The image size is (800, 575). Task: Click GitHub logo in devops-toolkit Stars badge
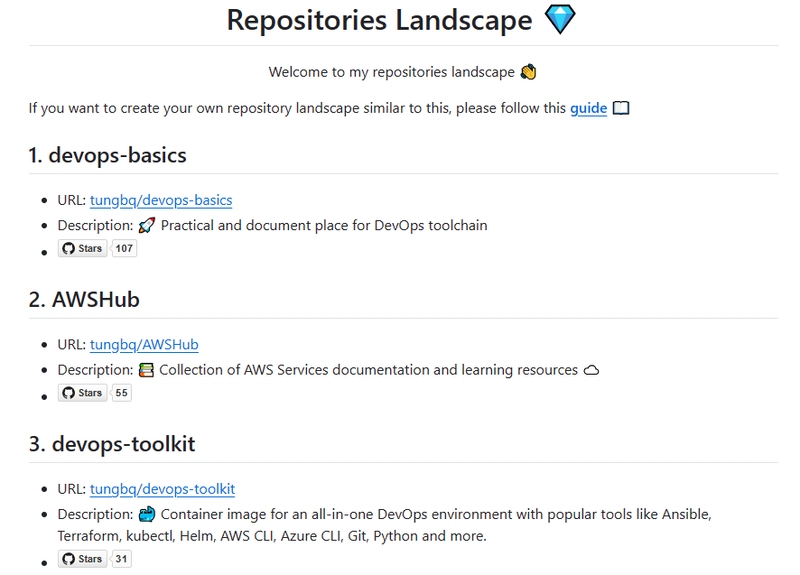click(68, 559)
